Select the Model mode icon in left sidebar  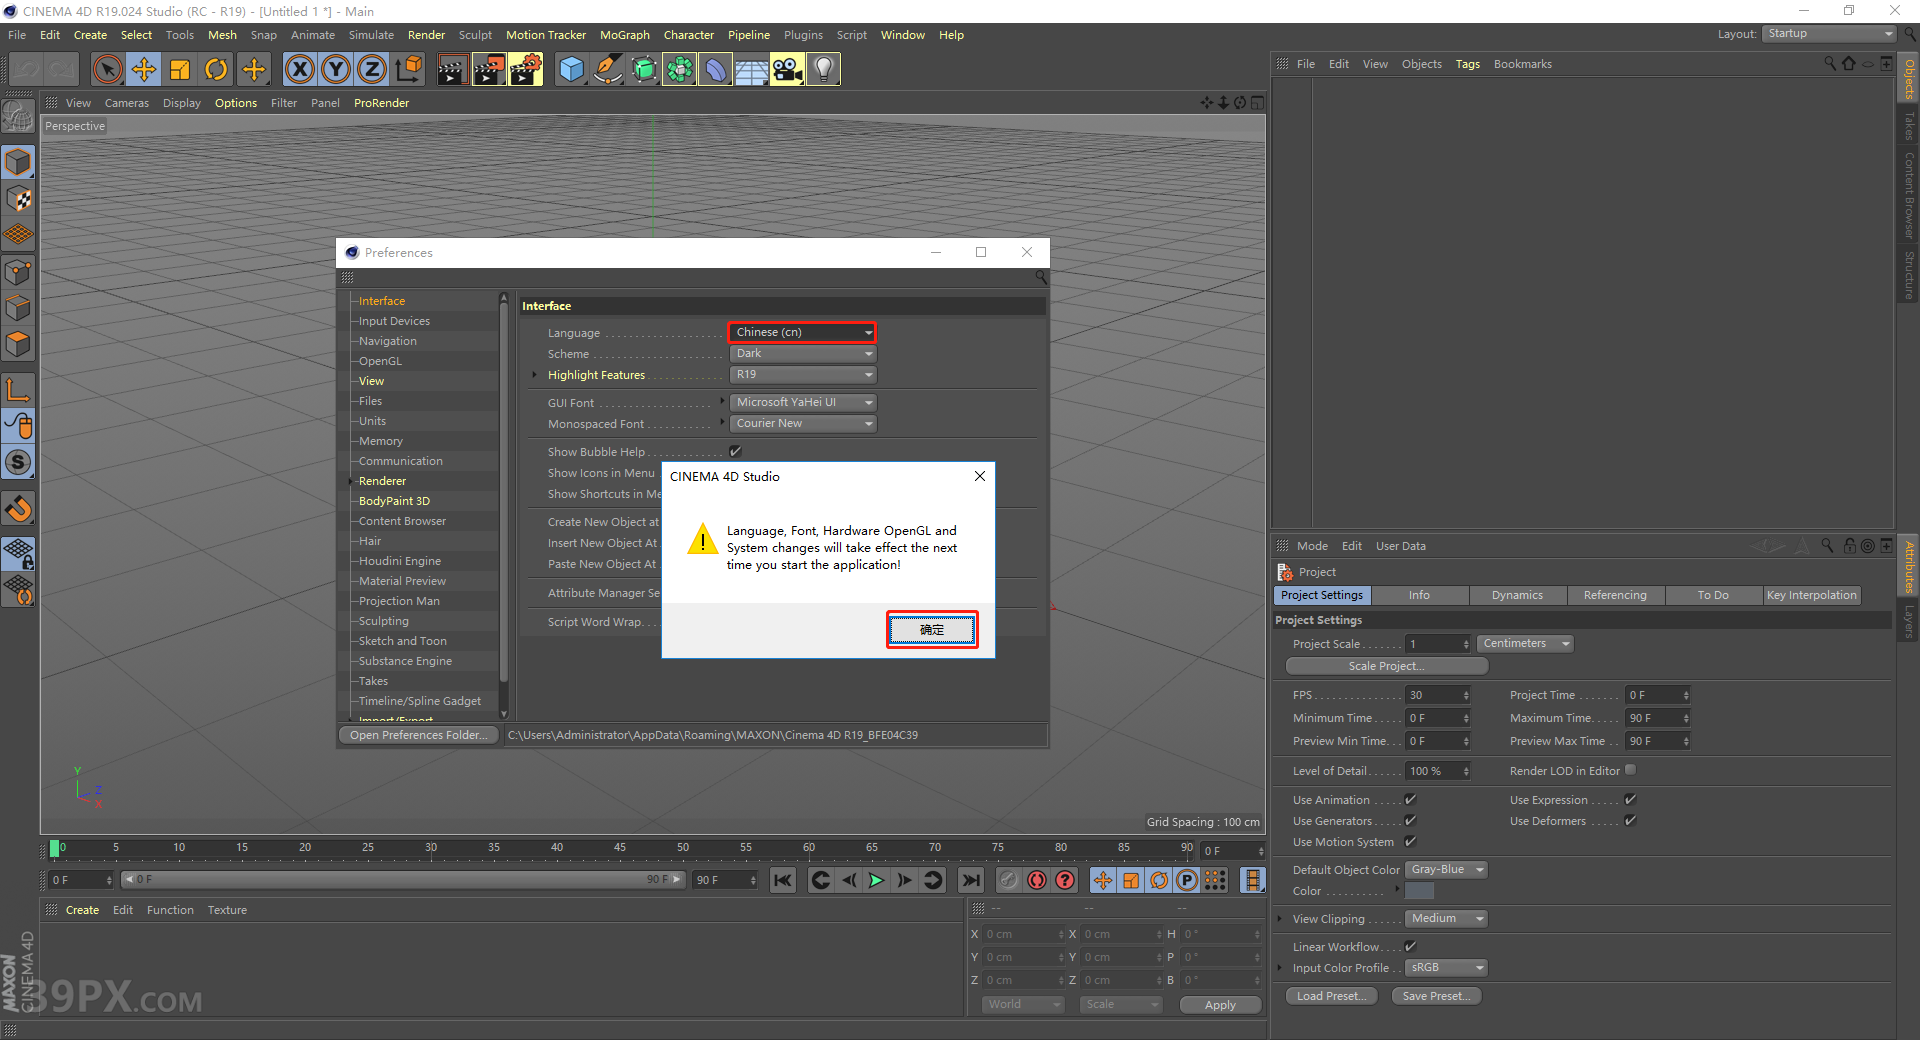[x=18, y=162]
